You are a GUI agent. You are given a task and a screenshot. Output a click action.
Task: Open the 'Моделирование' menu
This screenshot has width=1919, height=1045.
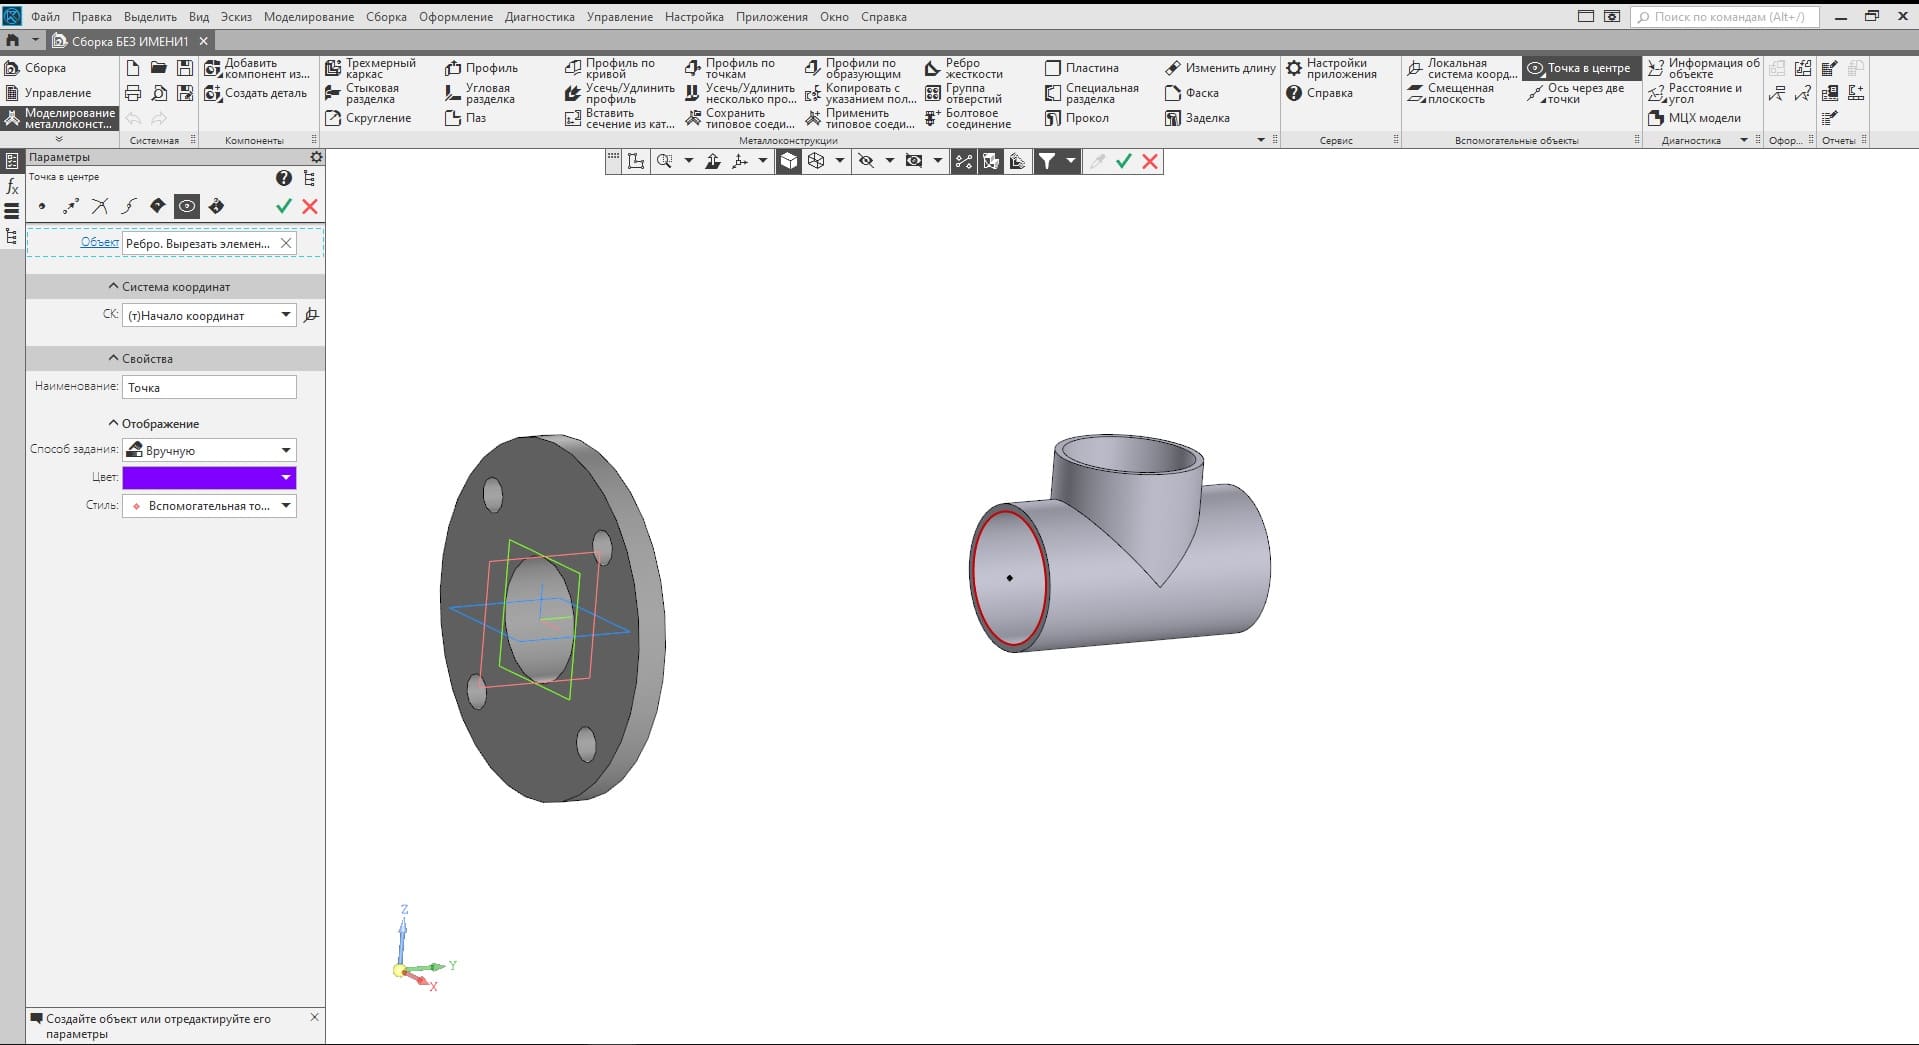click(x=309, y=17)
